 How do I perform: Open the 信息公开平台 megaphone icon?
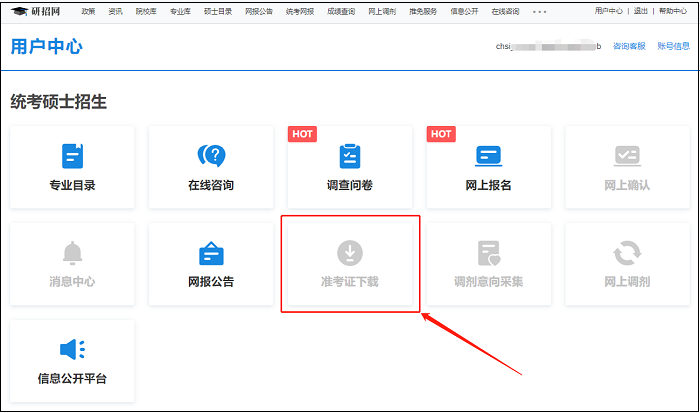coord(72,349)
